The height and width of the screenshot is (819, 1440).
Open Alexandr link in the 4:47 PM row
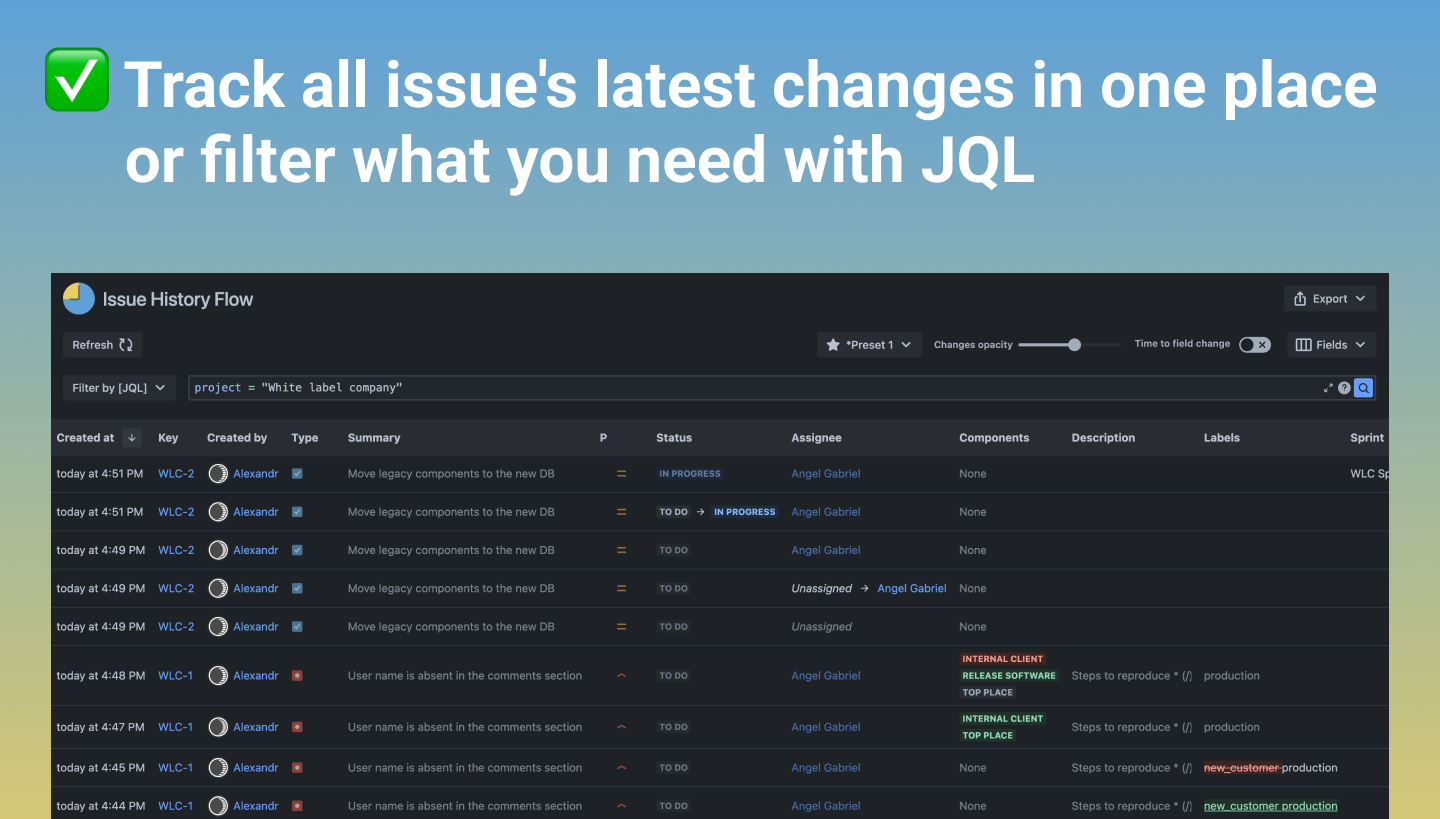(256, 727)
